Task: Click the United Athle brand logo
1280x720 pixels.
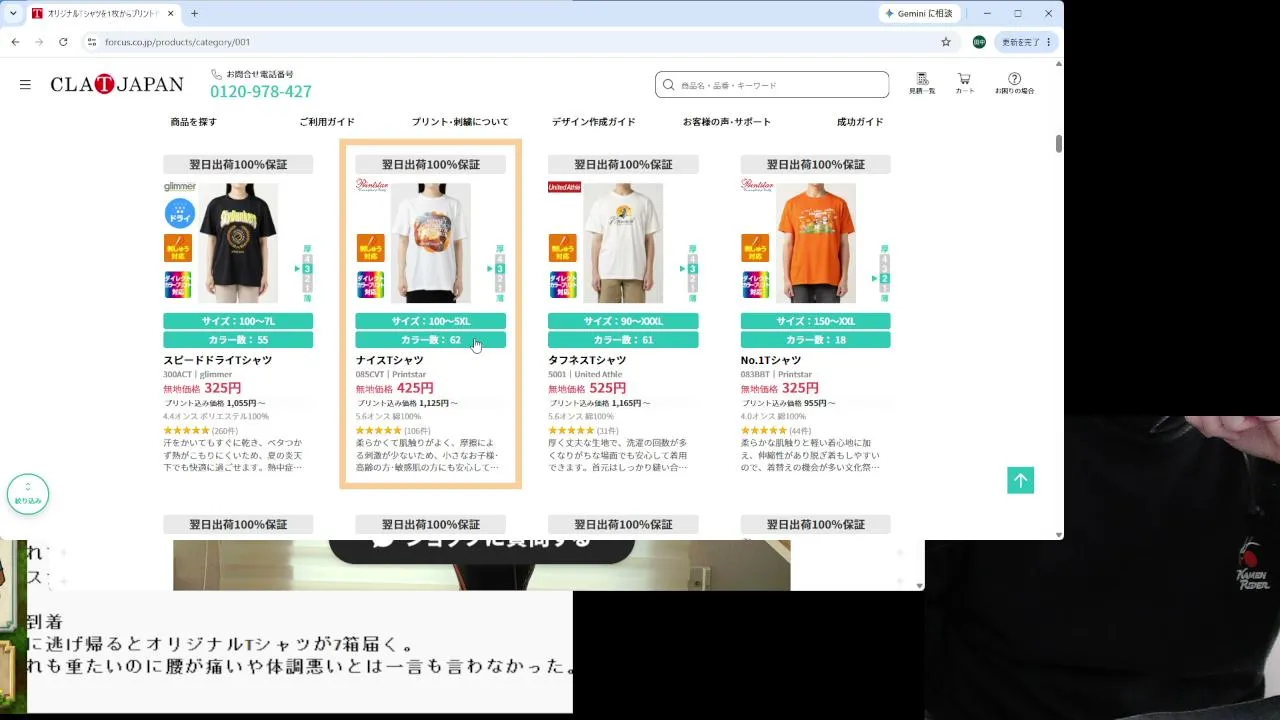Action: point(564,187)
